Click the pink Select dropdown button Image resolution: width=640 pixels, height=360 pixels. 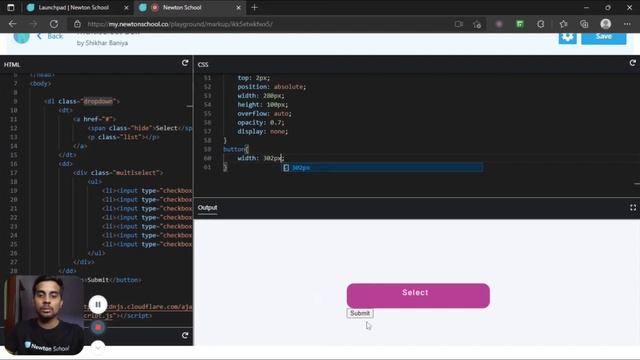(418, 296)
